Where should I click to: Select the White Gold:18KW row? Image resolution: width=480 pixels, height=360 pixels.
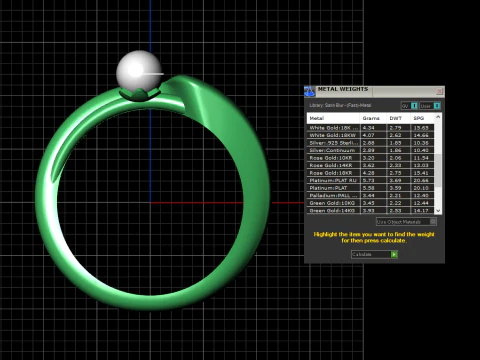[370, 135]
